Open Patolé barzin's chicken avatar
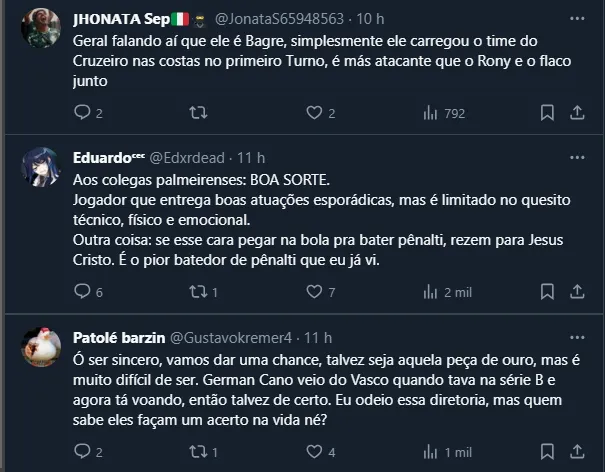This screenshot has width=605, height=472. [41, 346]
